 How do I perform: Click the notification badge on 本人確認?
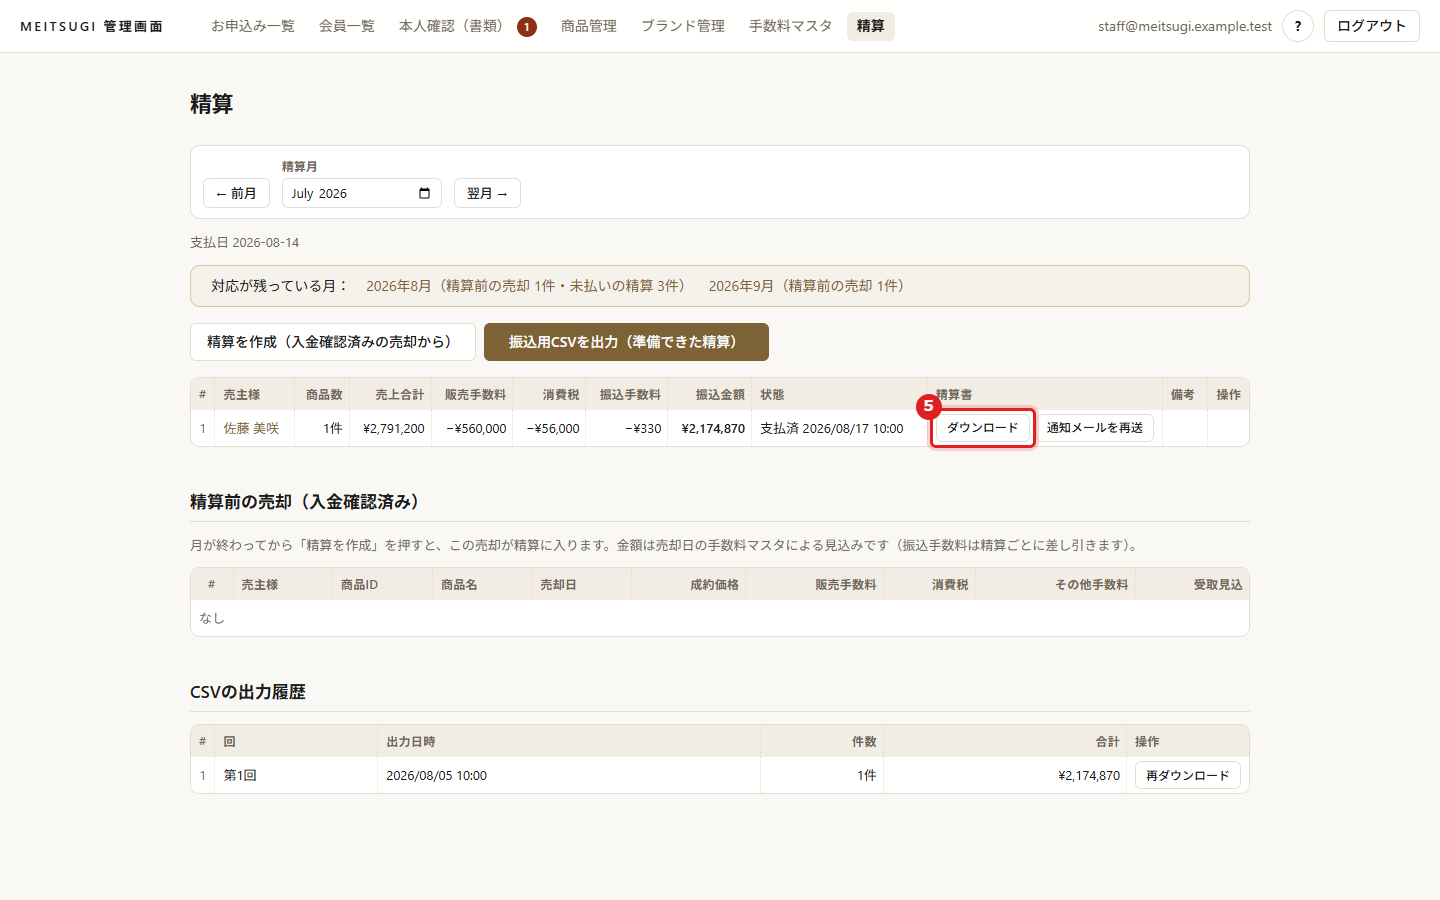527,27
